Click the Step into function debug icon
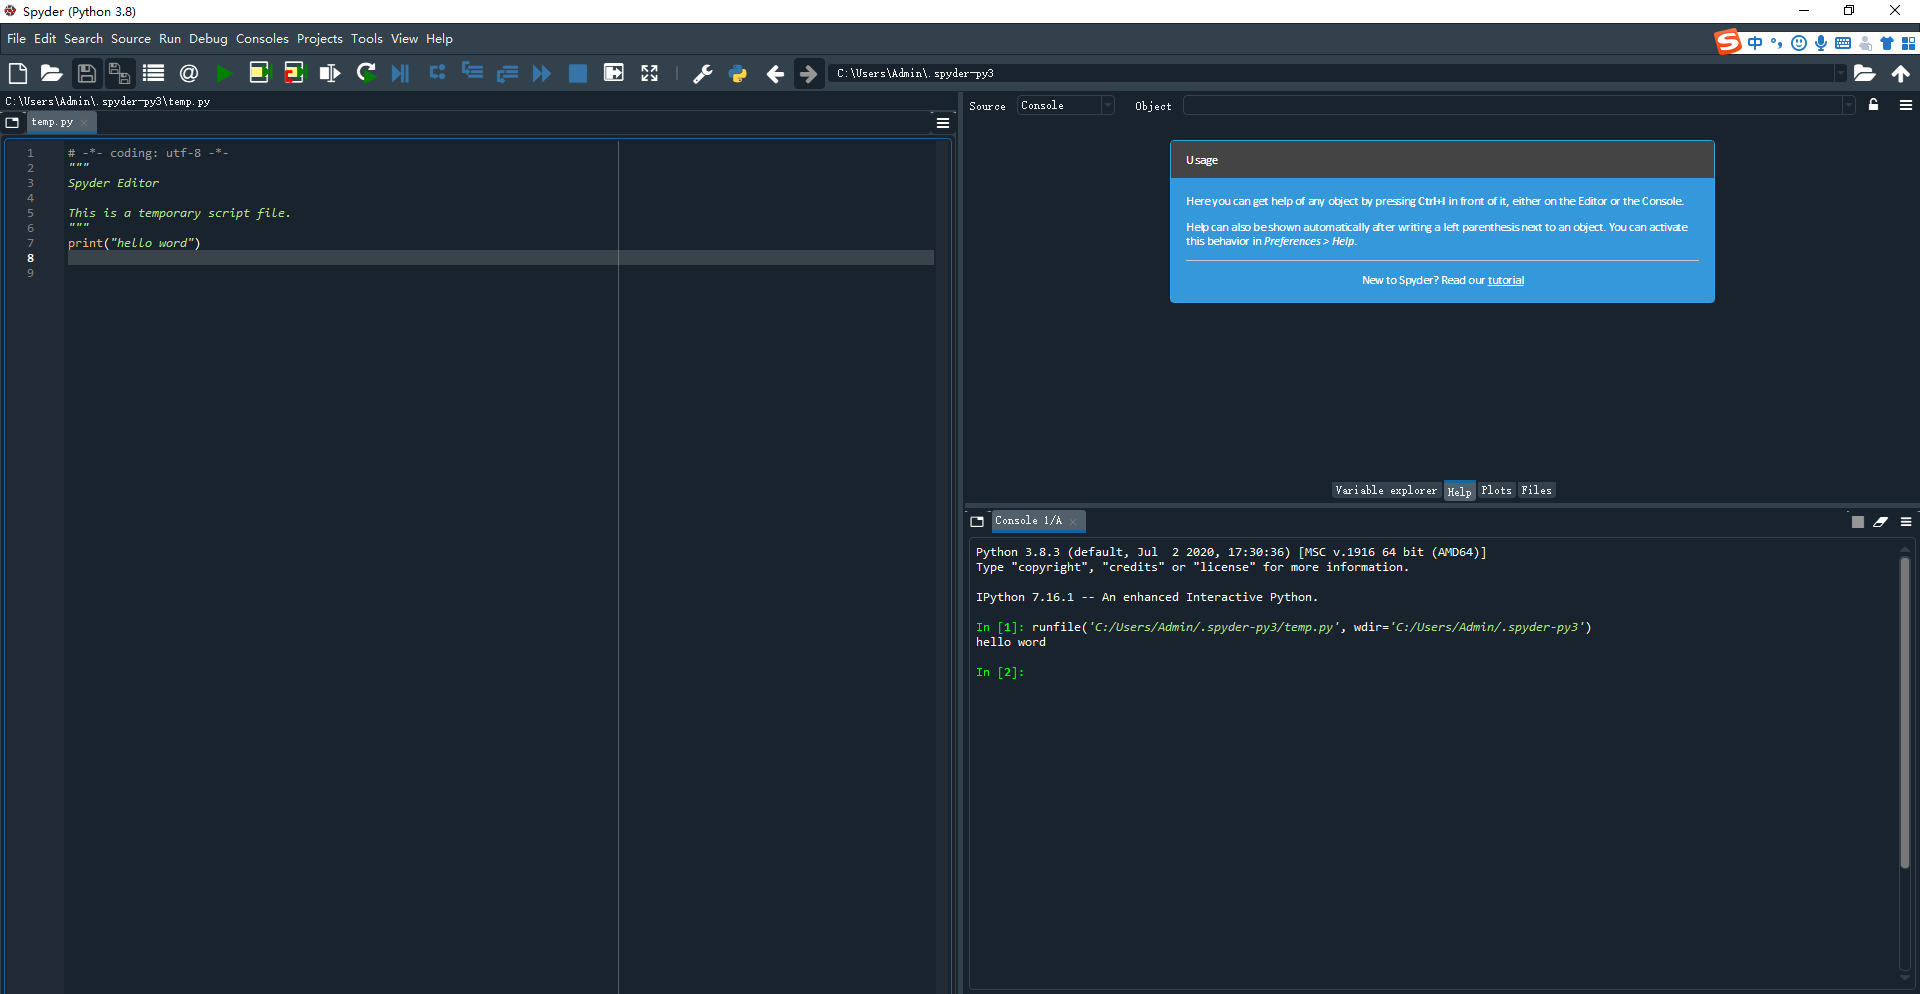1920x994 pixels. tap(472, 72)
